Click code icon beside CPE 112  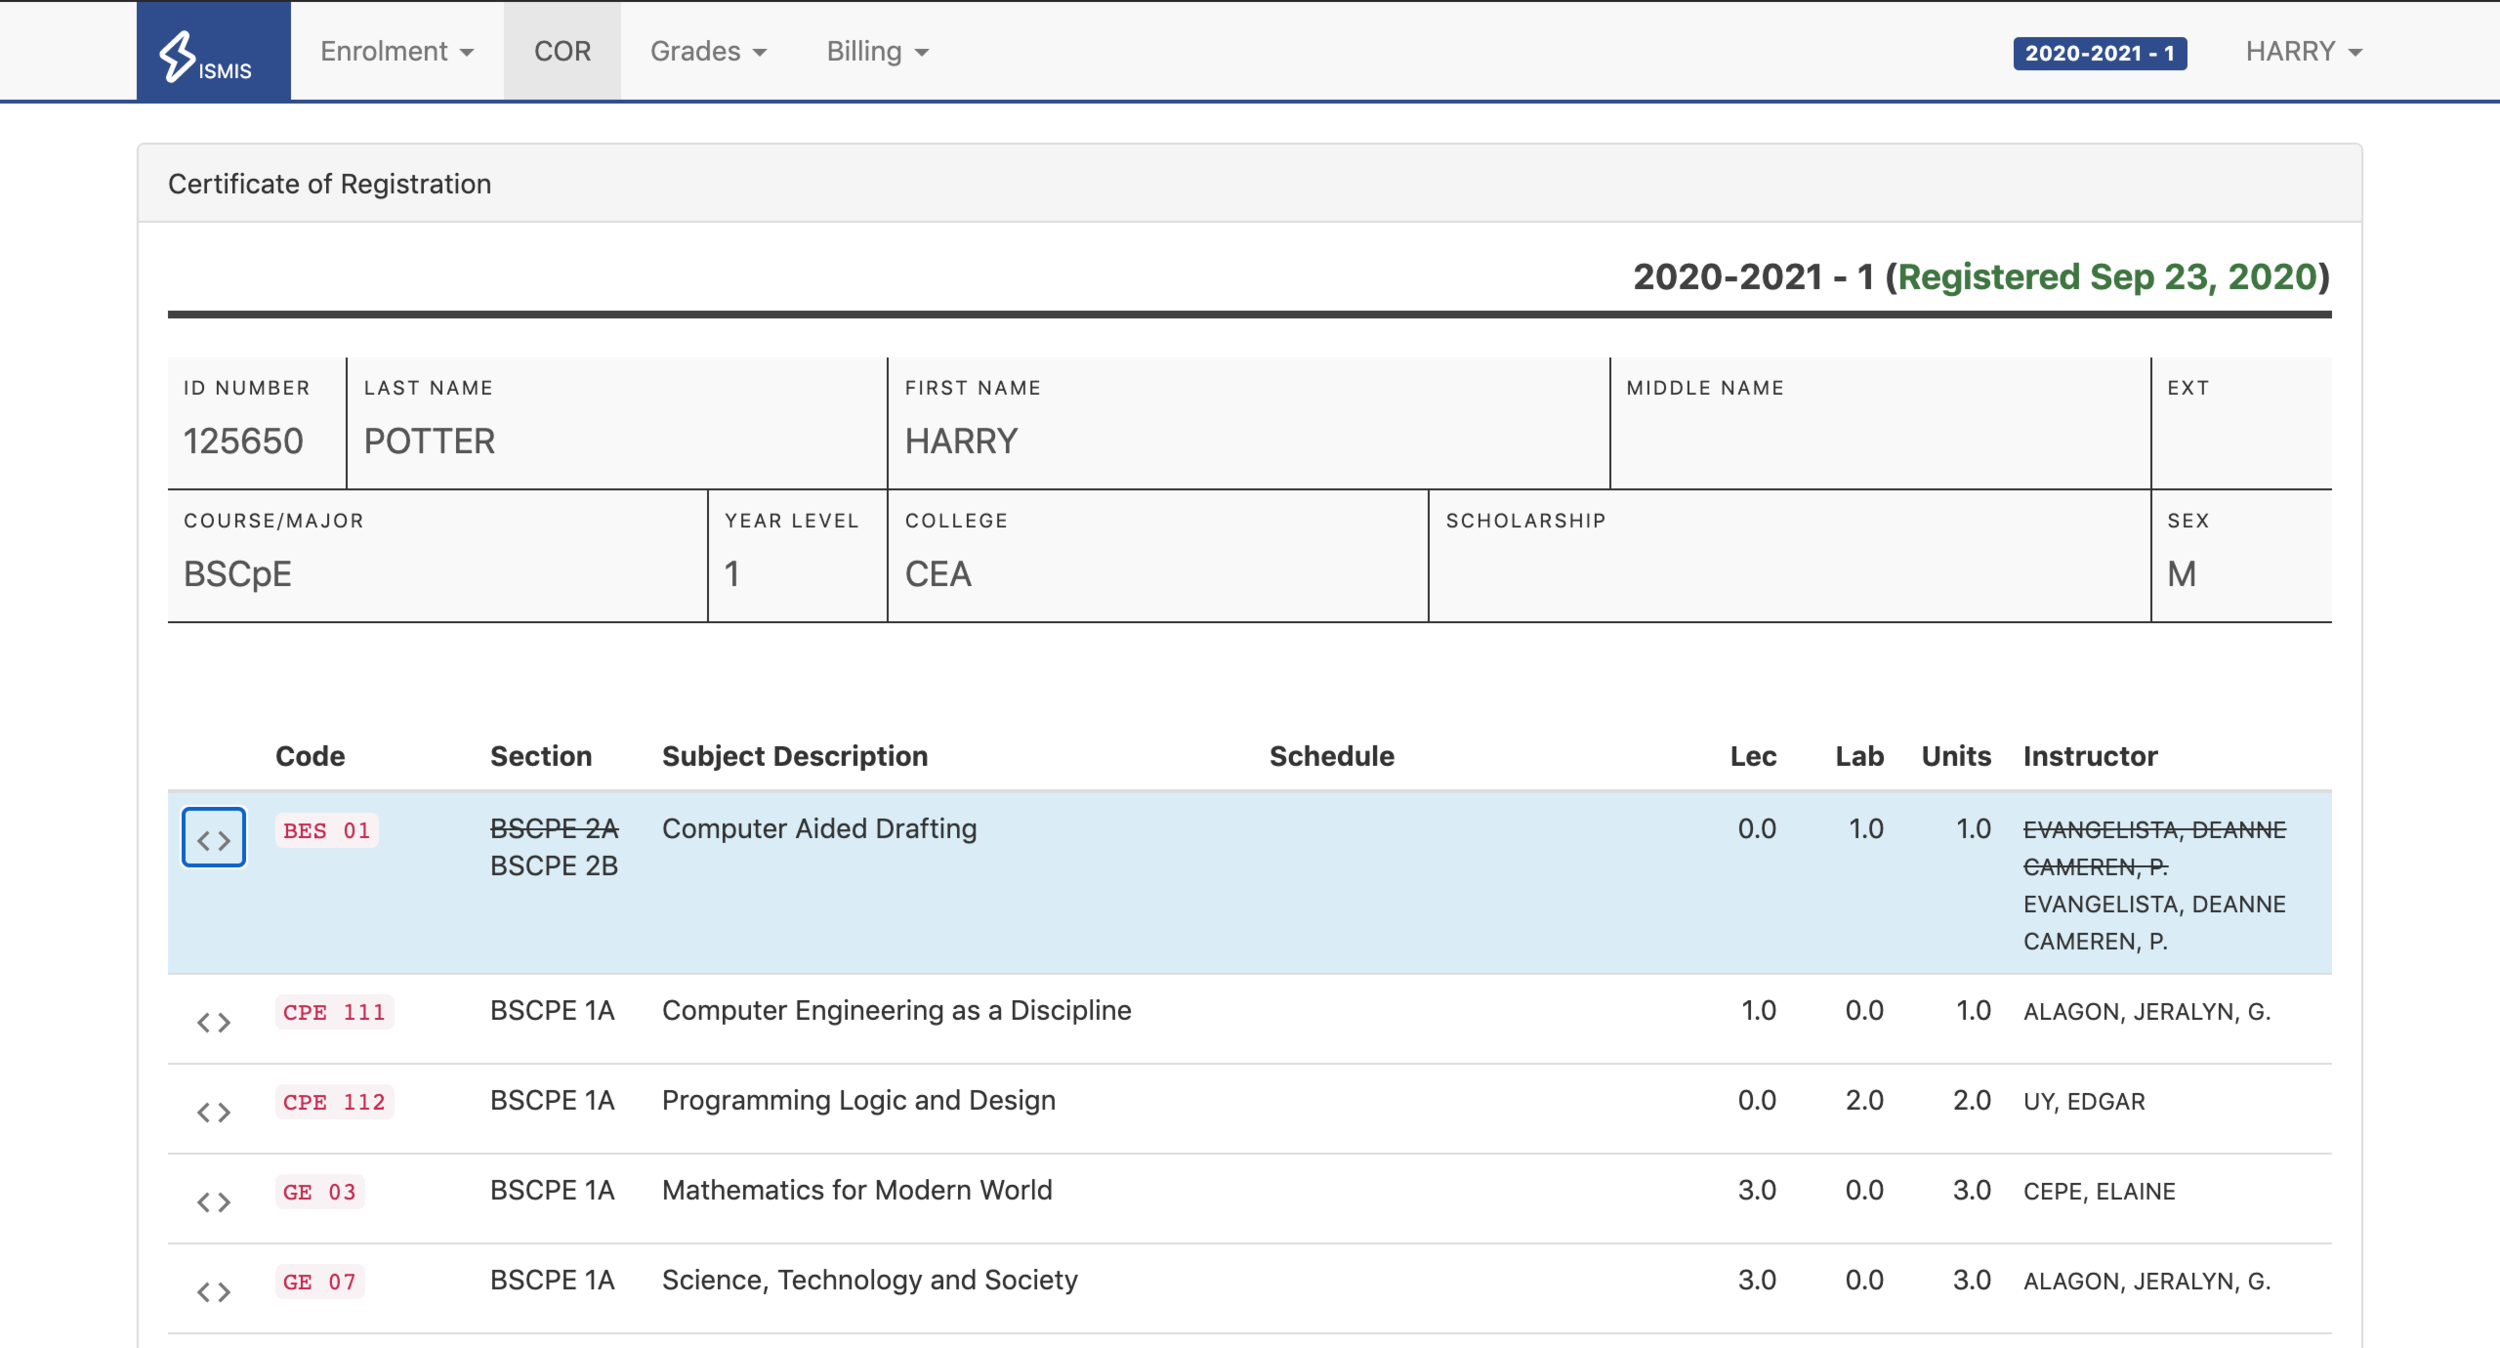pyautogui.click(x=213, y=1111)
